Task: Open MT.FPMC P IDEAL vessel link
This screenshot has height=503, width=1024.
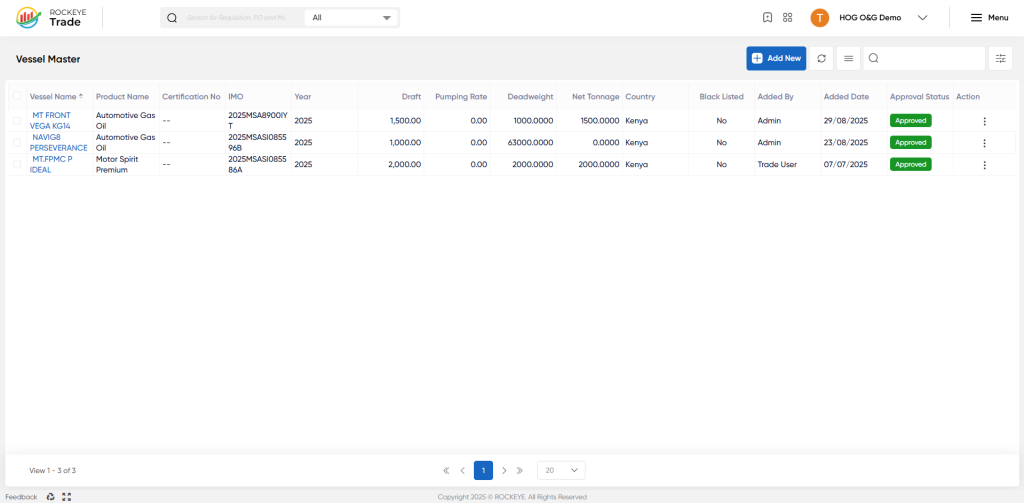Action: tap(51, 165)
